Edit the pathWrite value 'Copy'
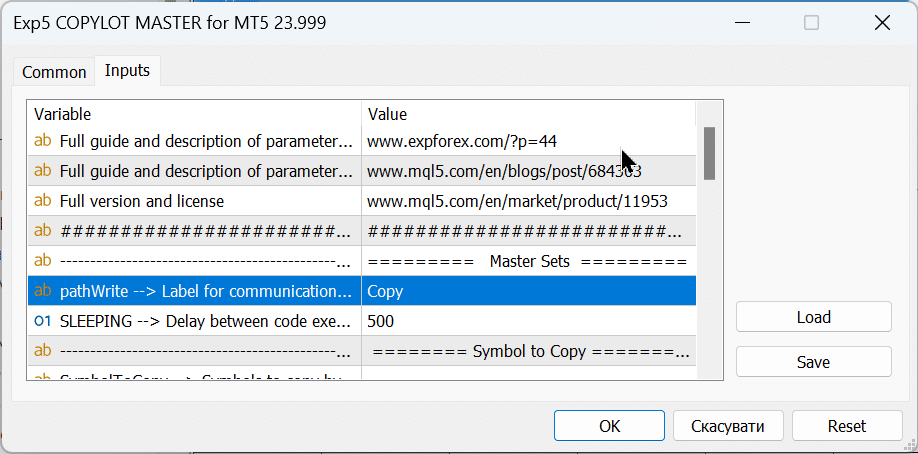918x454 pixels. (527, 291)
